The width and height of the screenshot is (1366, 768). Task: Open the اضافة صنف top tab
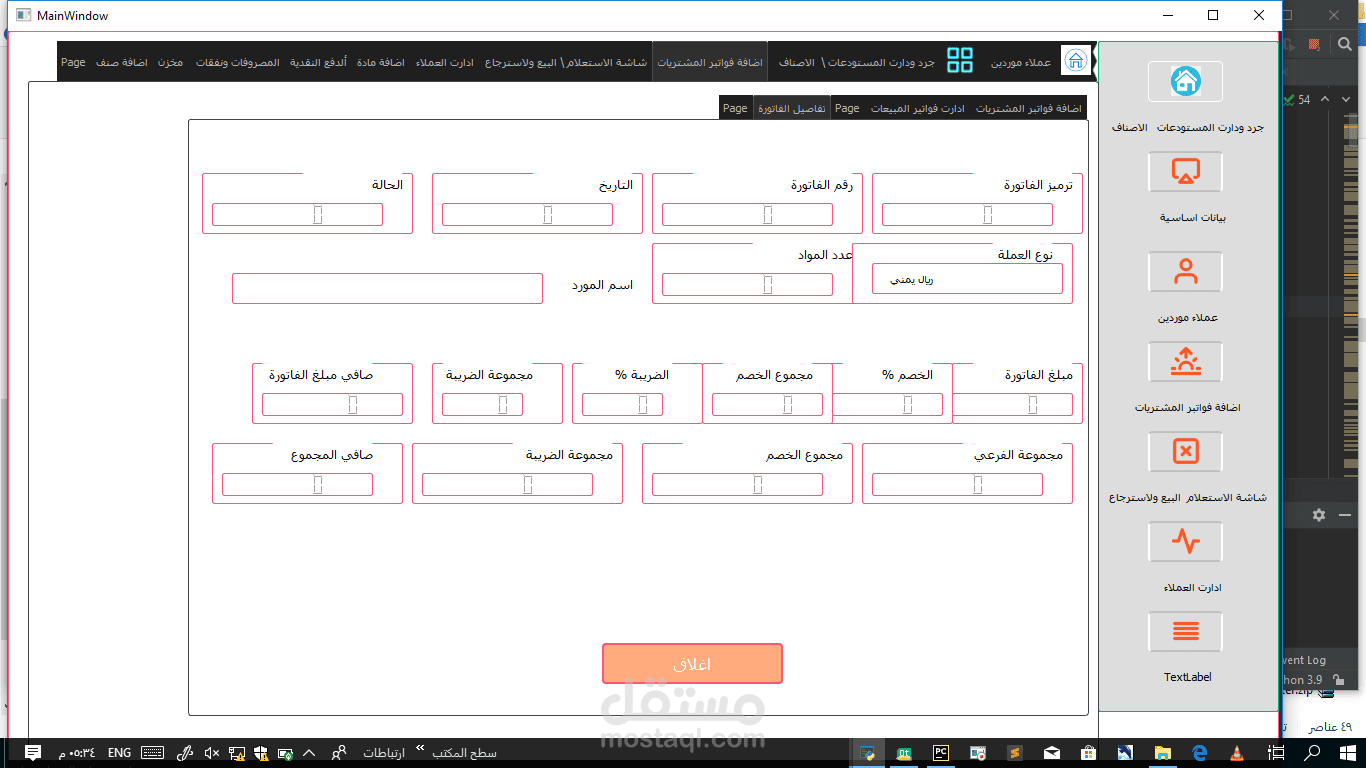pos(122,62)
